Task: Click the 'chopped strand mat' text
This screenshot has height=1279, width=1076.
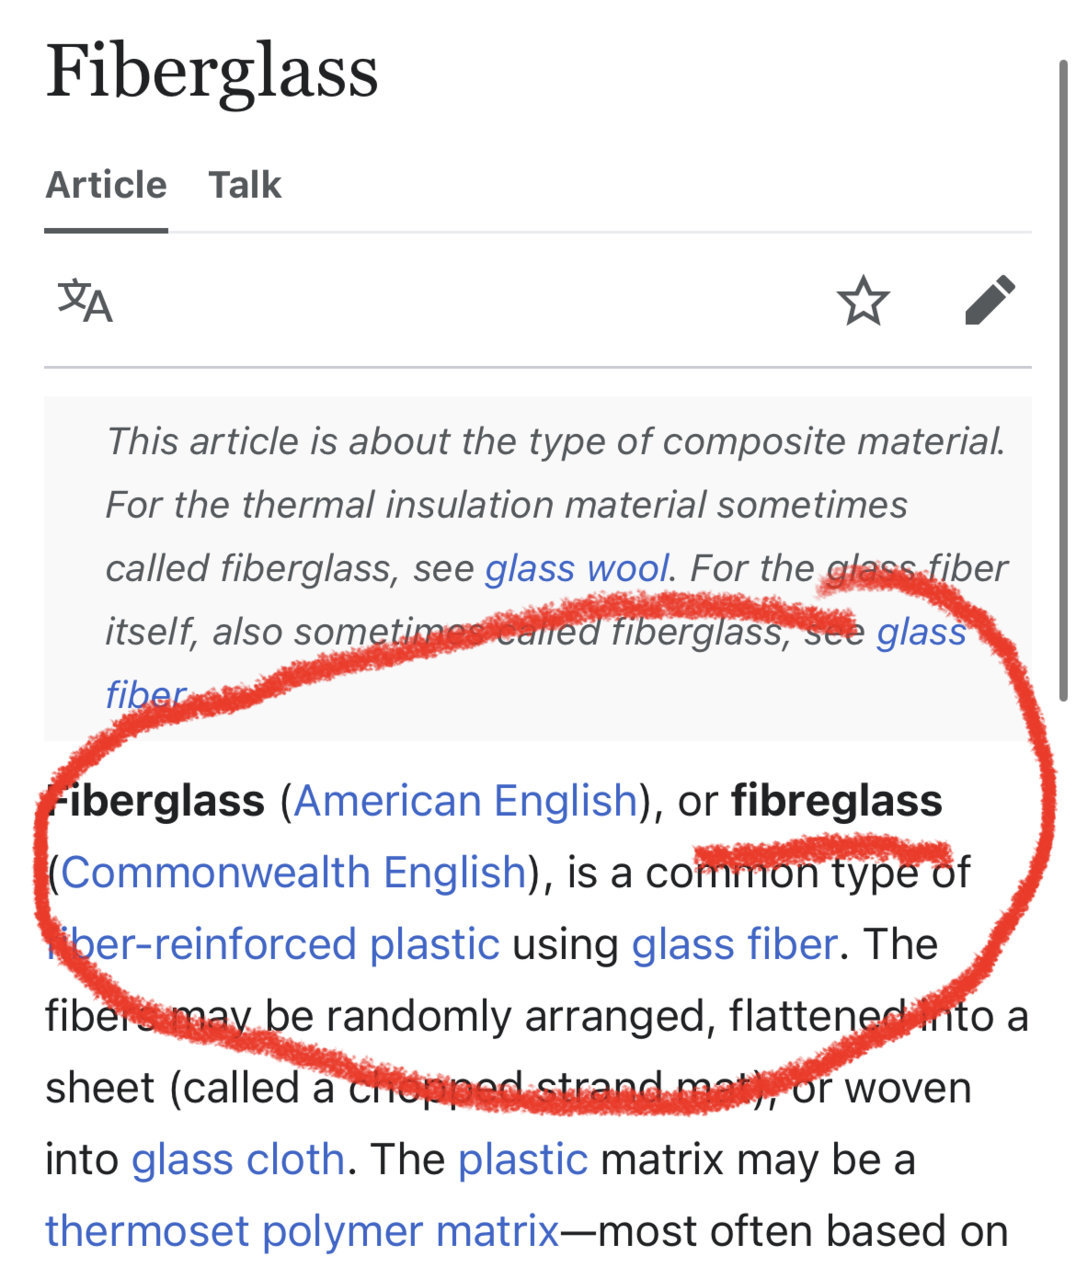Action: (548, 1087)
